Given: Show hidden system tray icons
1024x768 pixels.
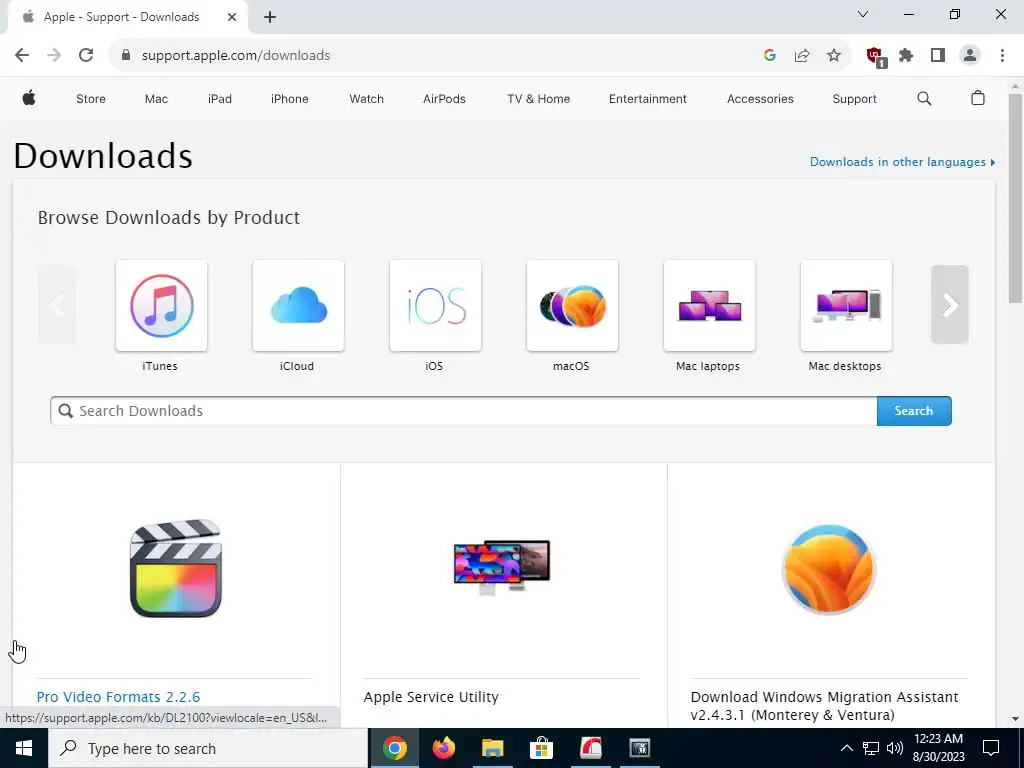Looking at the screenshot, I should pos(846,748).
